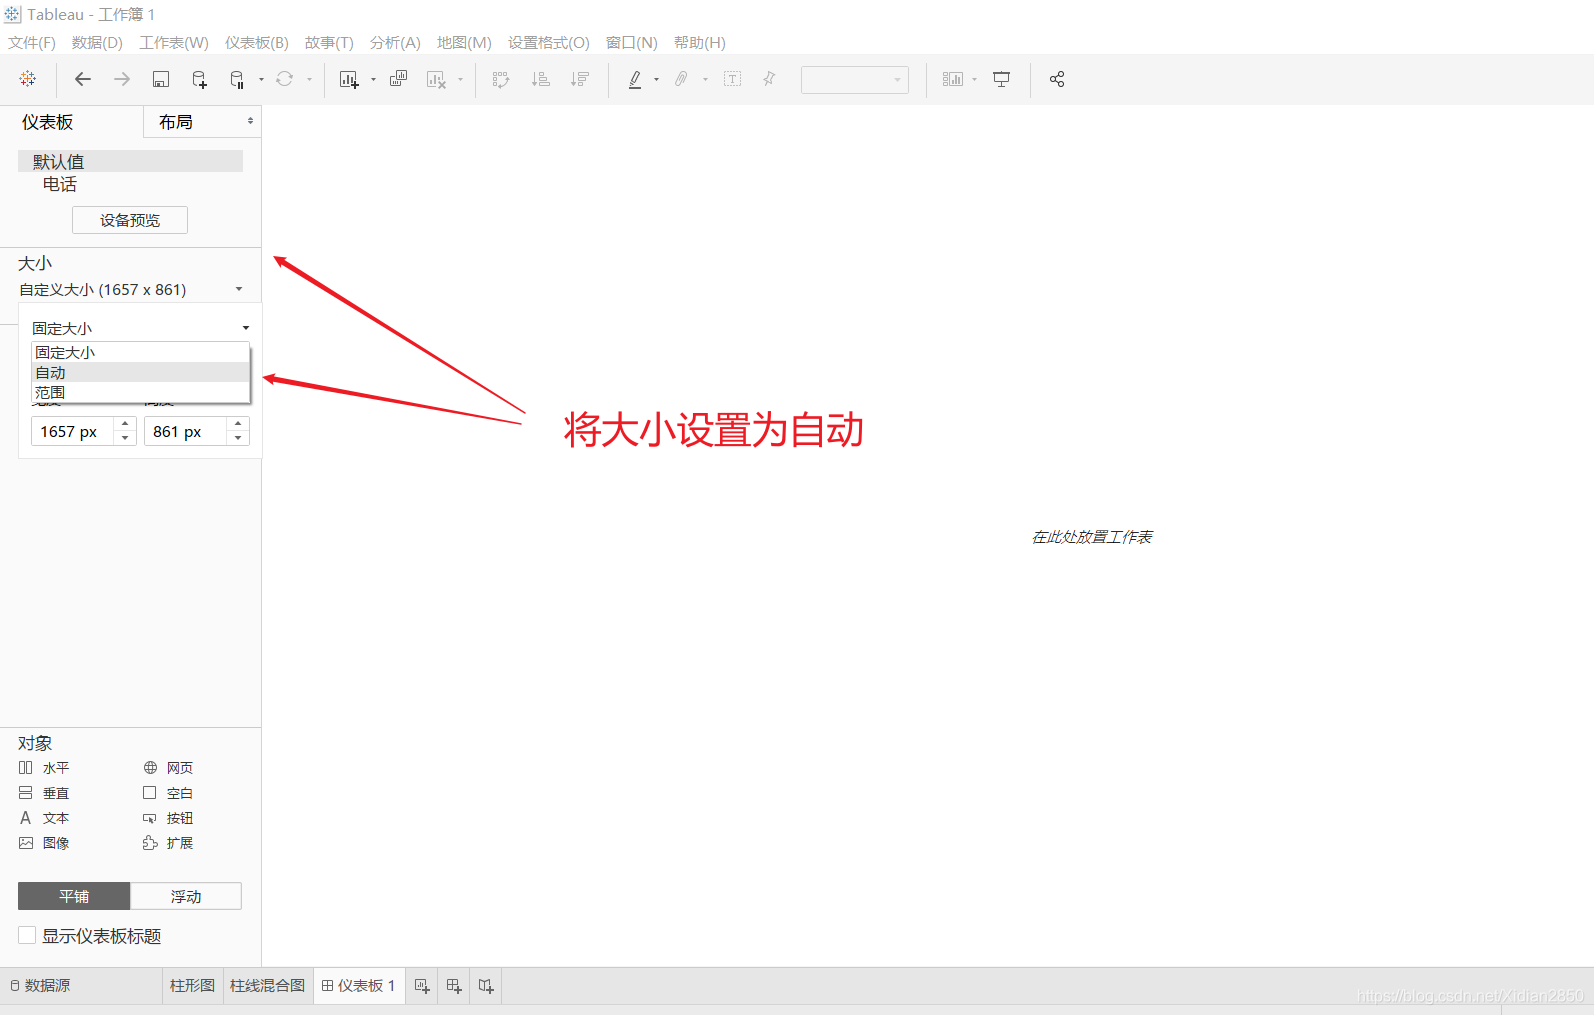The image size is (1594, 1015).
Task: Select the Vertical container object
Action: tap(44, 793)
